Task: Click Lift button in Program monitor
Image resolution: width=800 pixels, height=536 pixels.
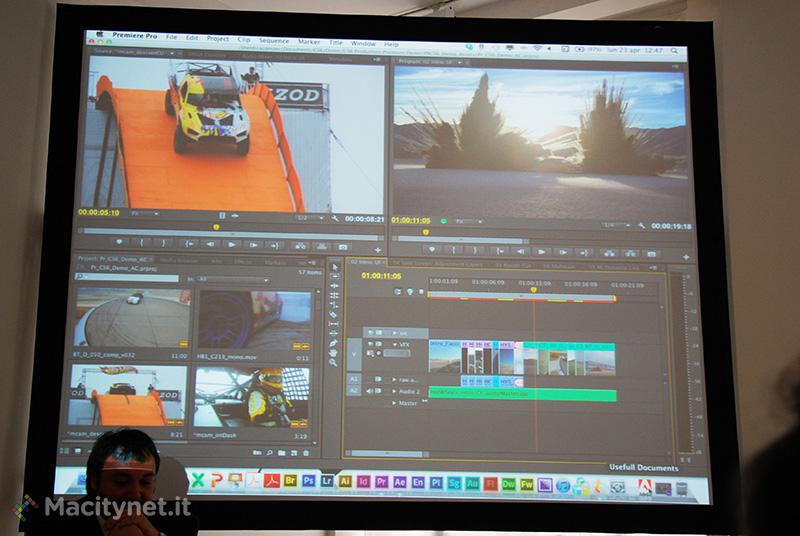Action: [608, 253]
